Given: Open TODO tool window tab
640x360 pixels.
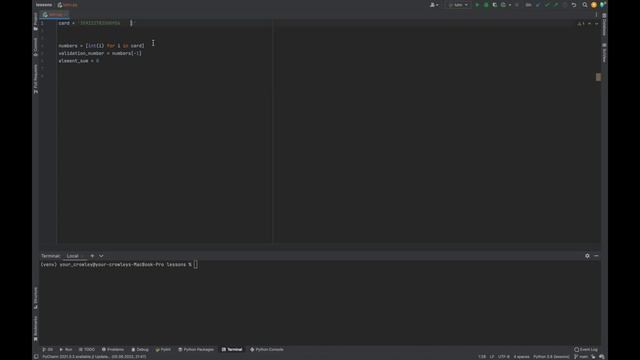Looking at the screenshot, I should point(87,349).
